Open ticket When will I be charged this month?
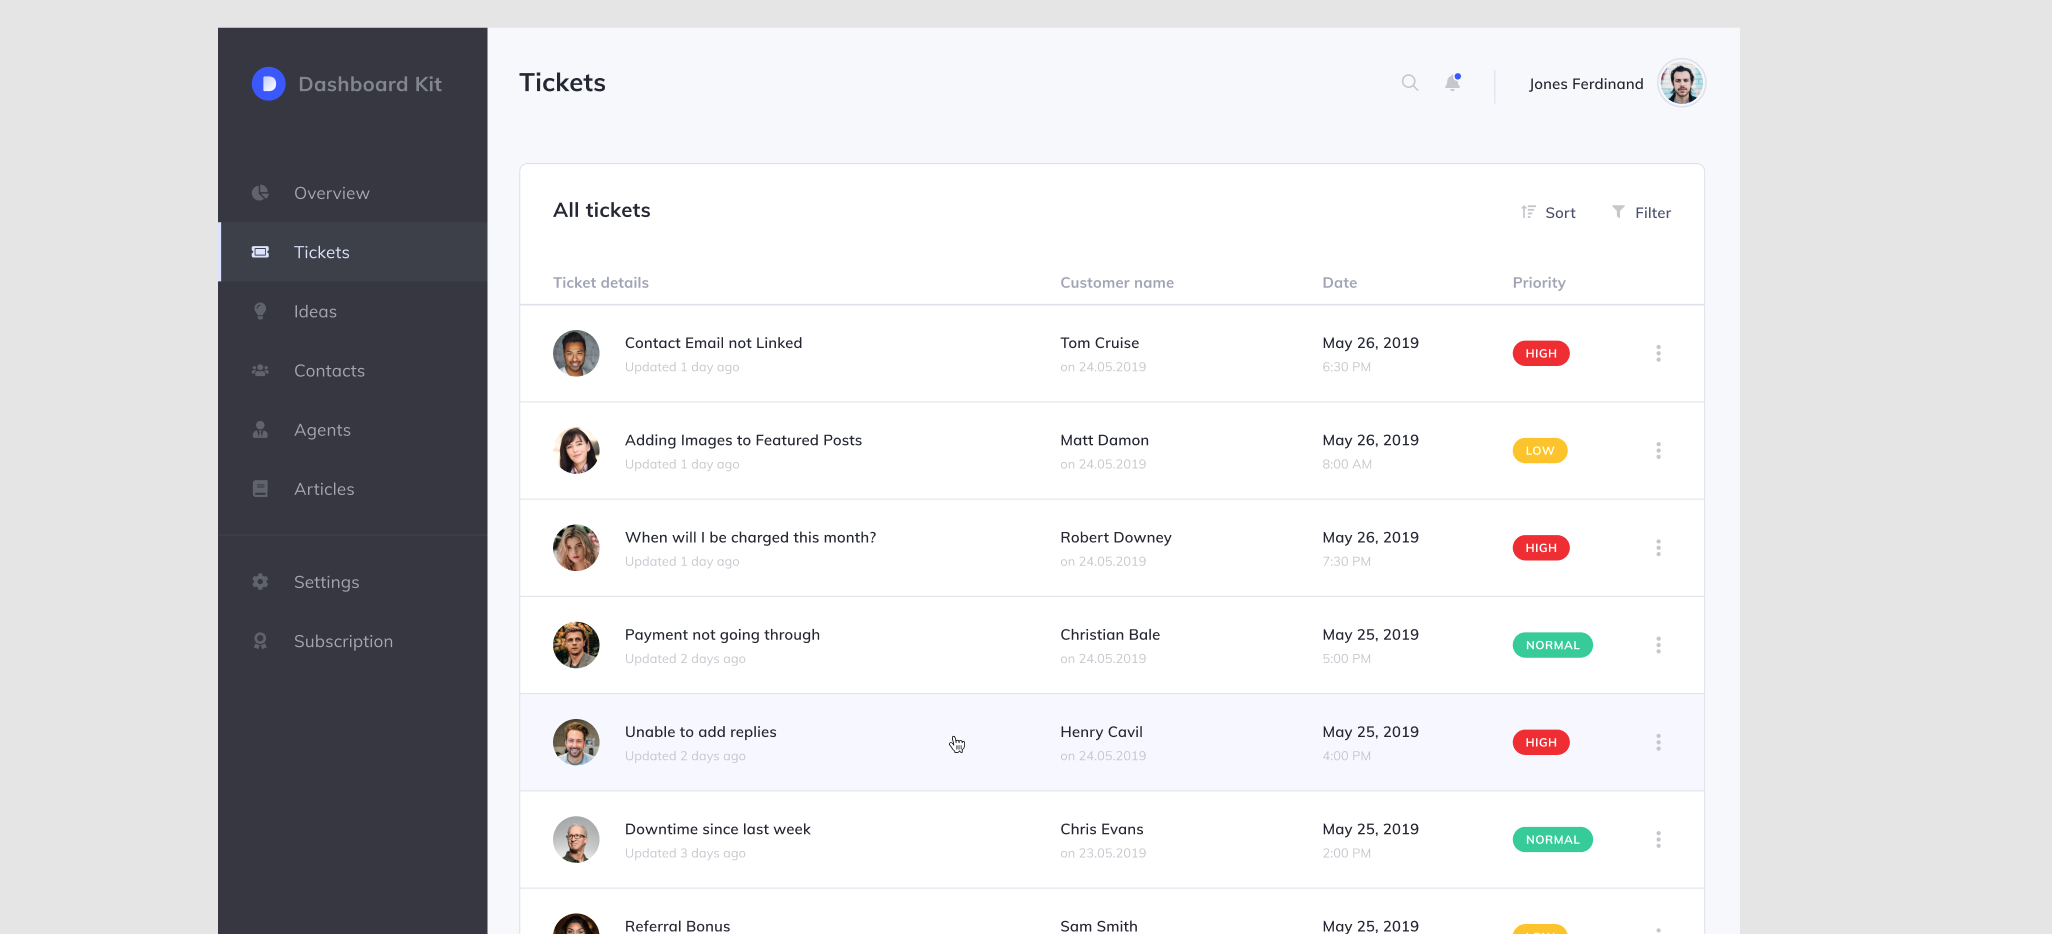Image resolution: width=2052 pixels, height=934 pixels. tap(750, 538)
